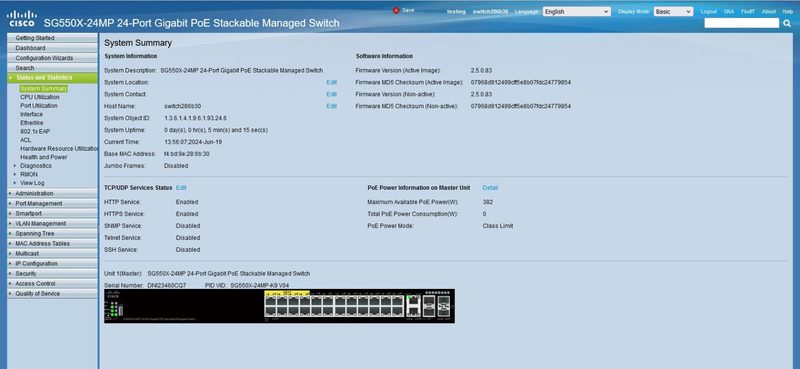Viewport: 800px width, 369px height.
Task: Click the red Save icon
Action: tap(396, 10)
